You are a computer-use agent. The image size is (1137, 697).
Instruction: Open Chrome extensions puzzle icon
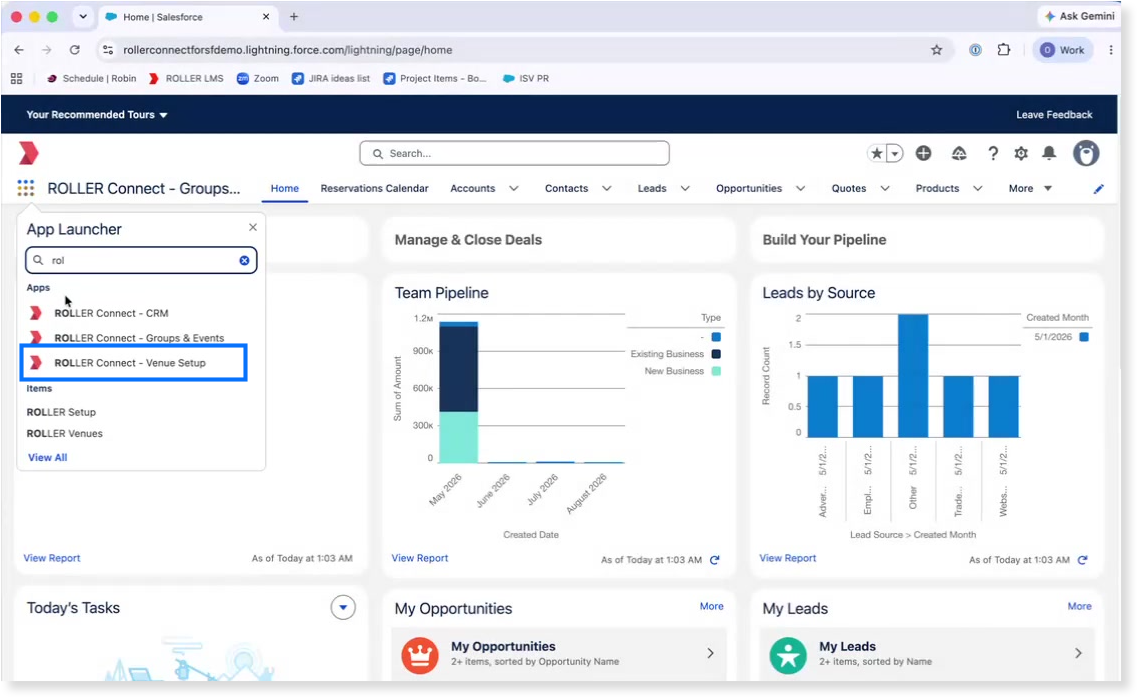pyautogui.click(x=1004, y=50)
